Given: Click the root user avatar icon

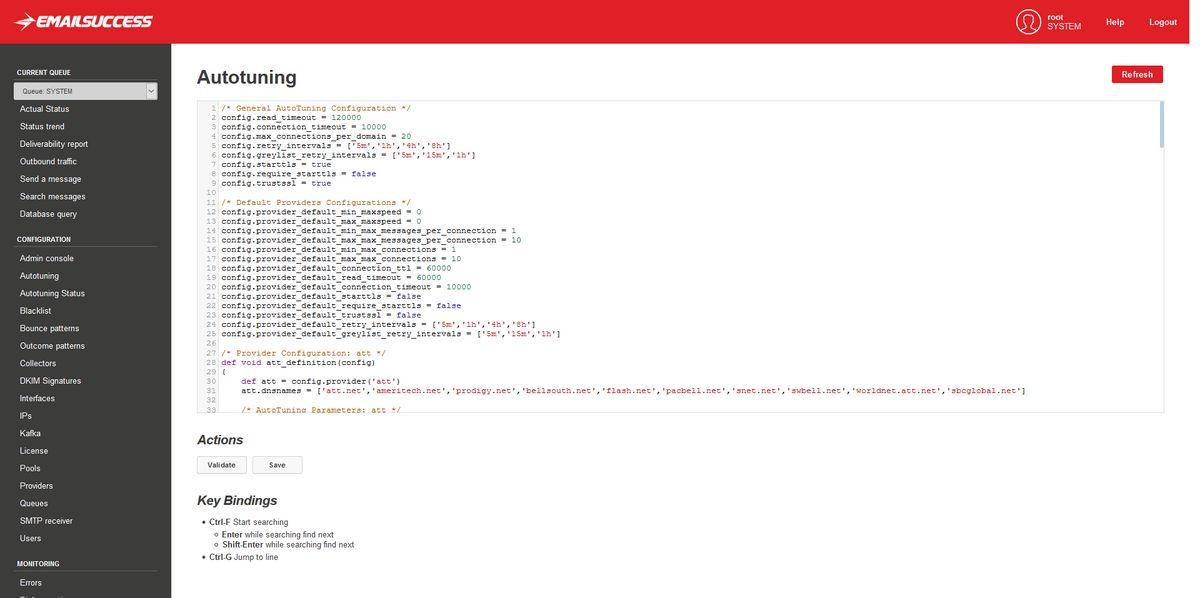Looking at the screenshot, I should point(1028,22).
